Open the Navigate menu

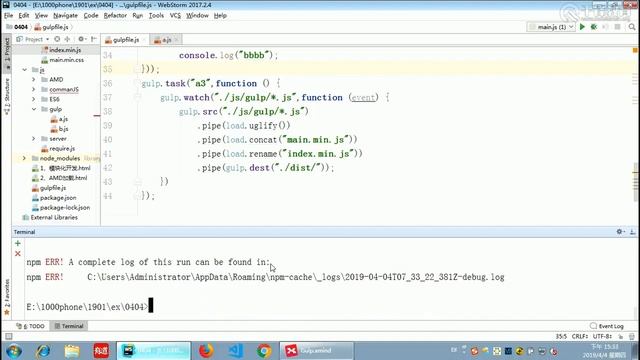tap(65, 16)
